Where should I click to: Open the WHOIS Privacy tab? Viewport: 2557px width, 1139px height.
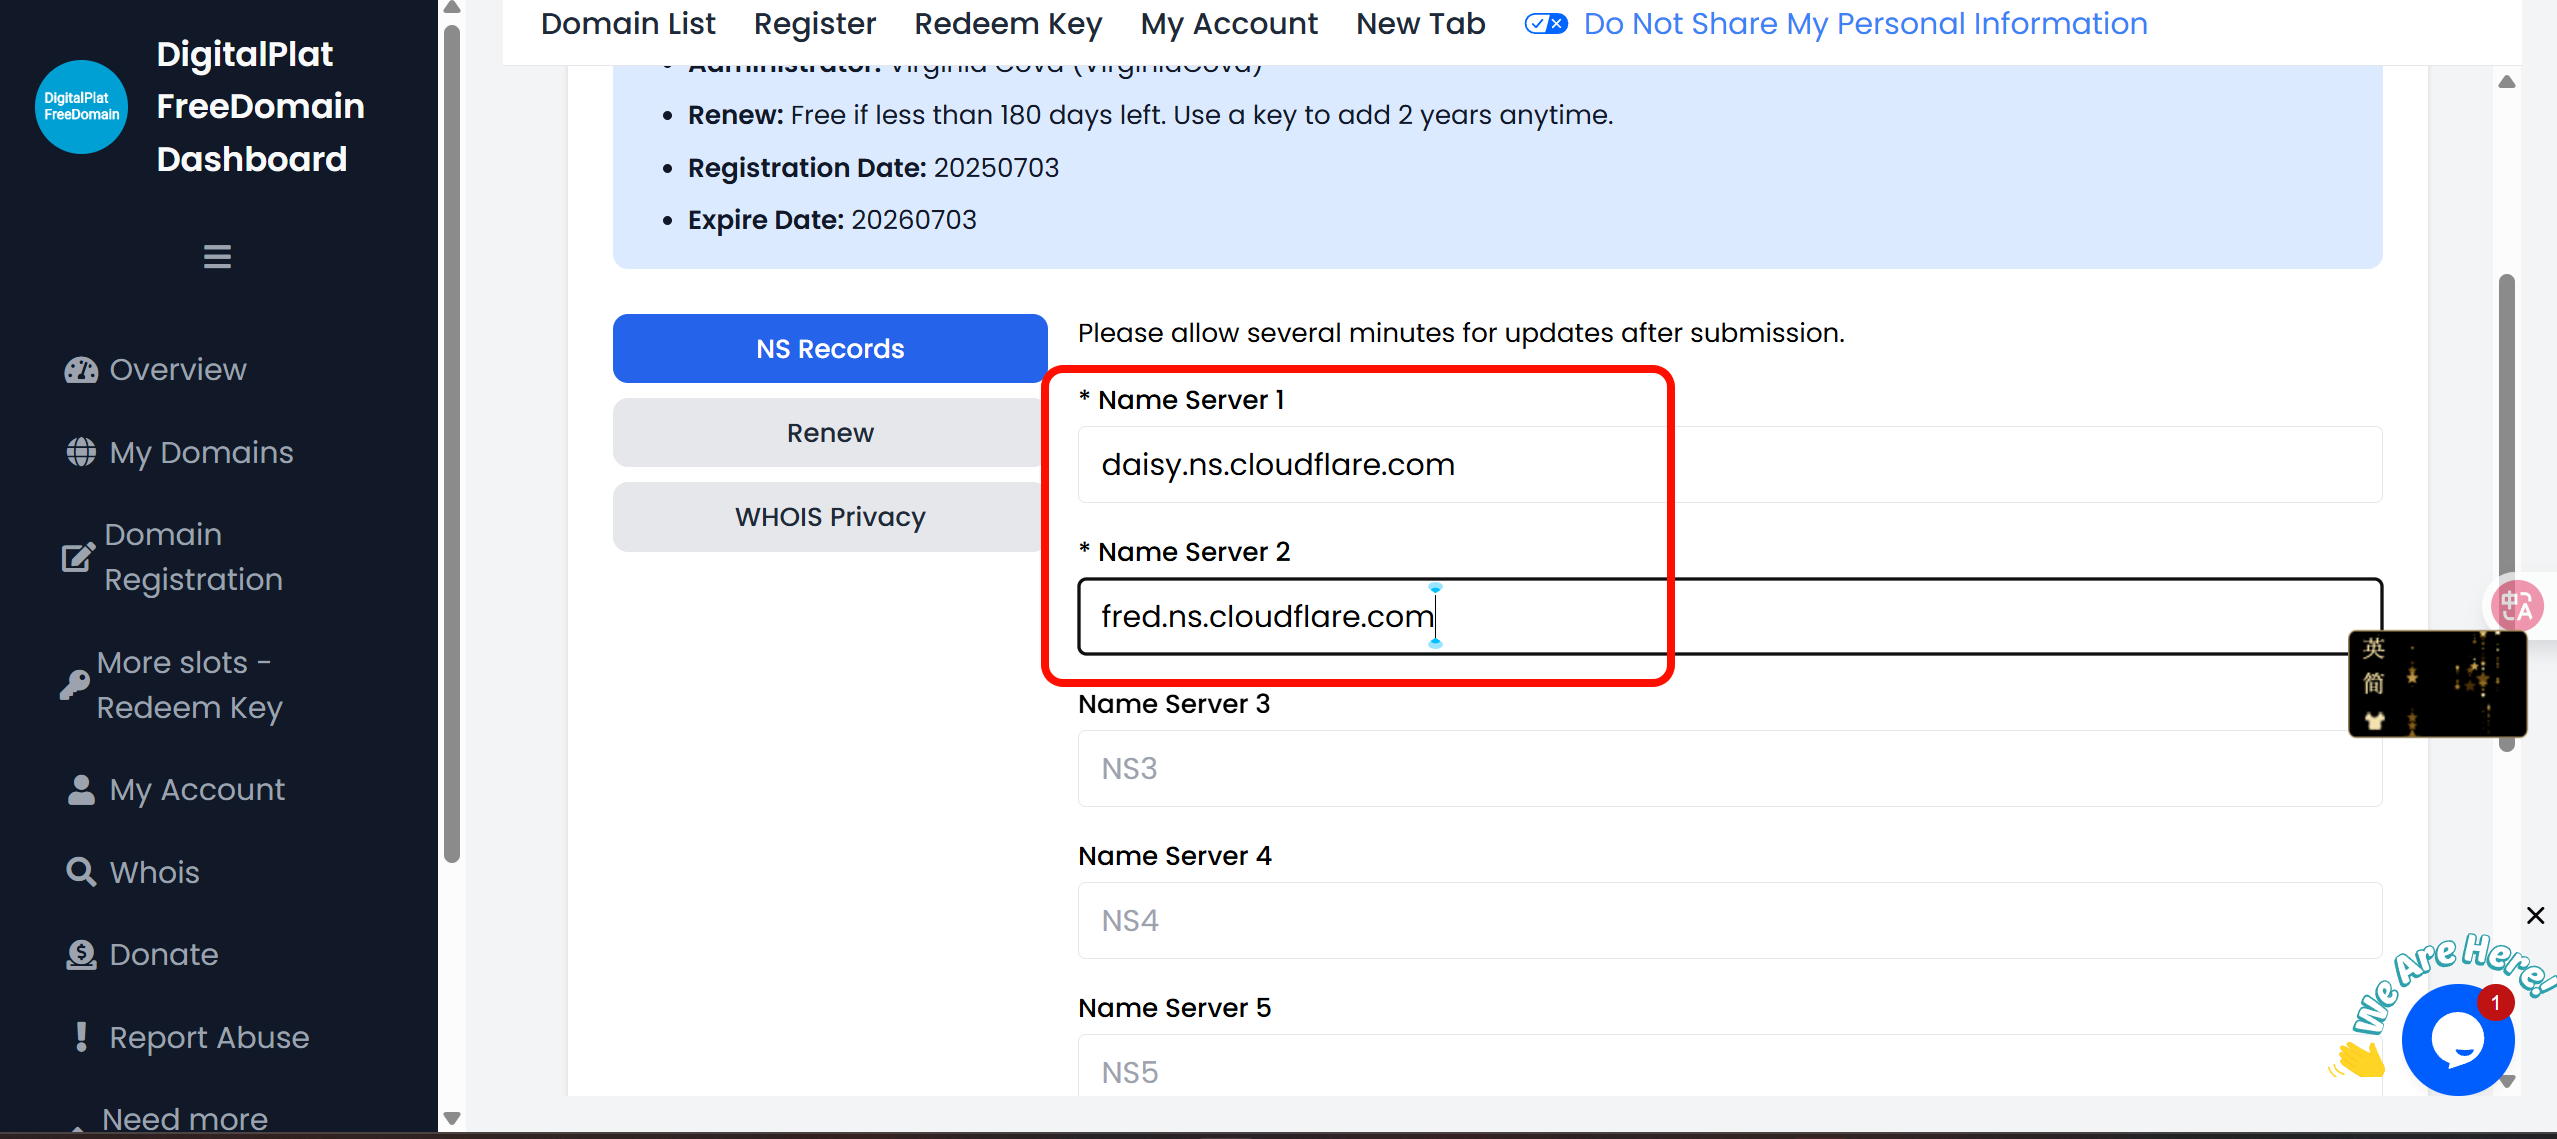829,517
